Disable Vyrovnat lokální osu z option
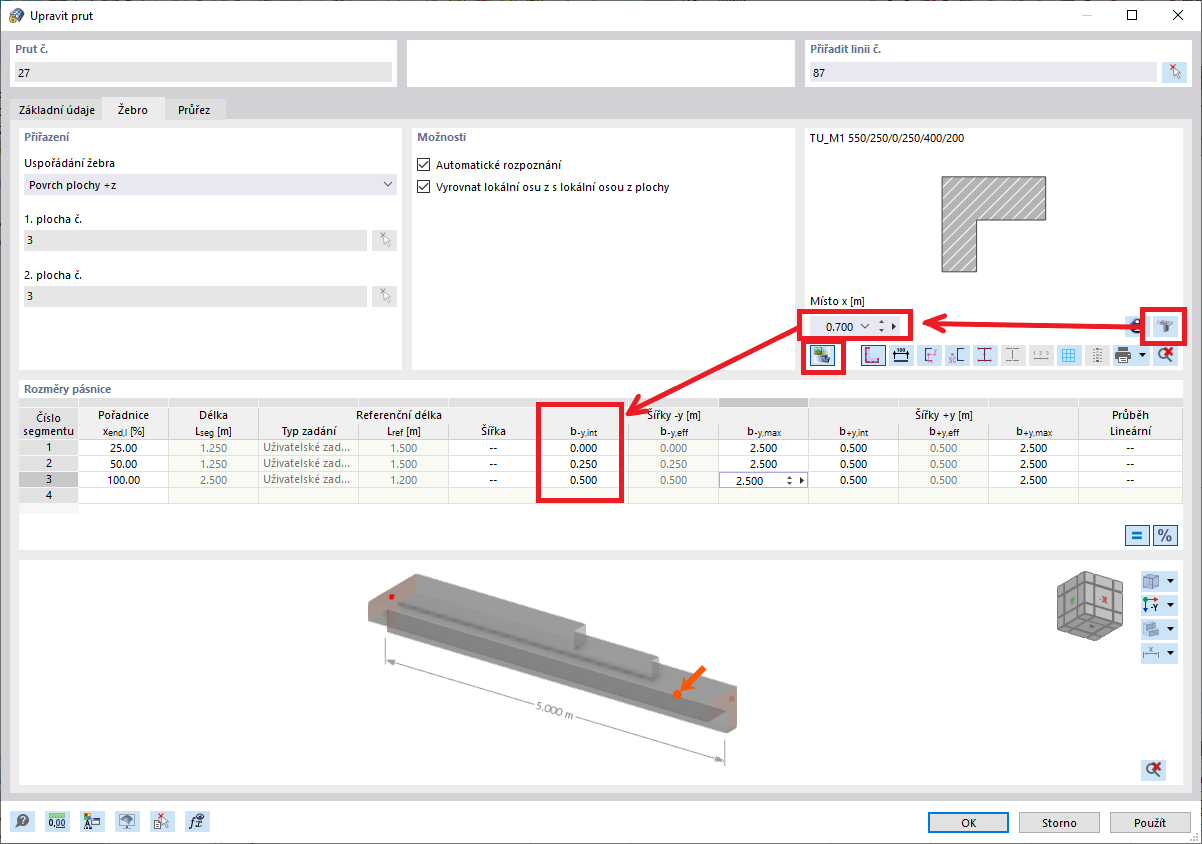Image resolution: width=1202 pixels, height=844 pixels. (424, 187)
